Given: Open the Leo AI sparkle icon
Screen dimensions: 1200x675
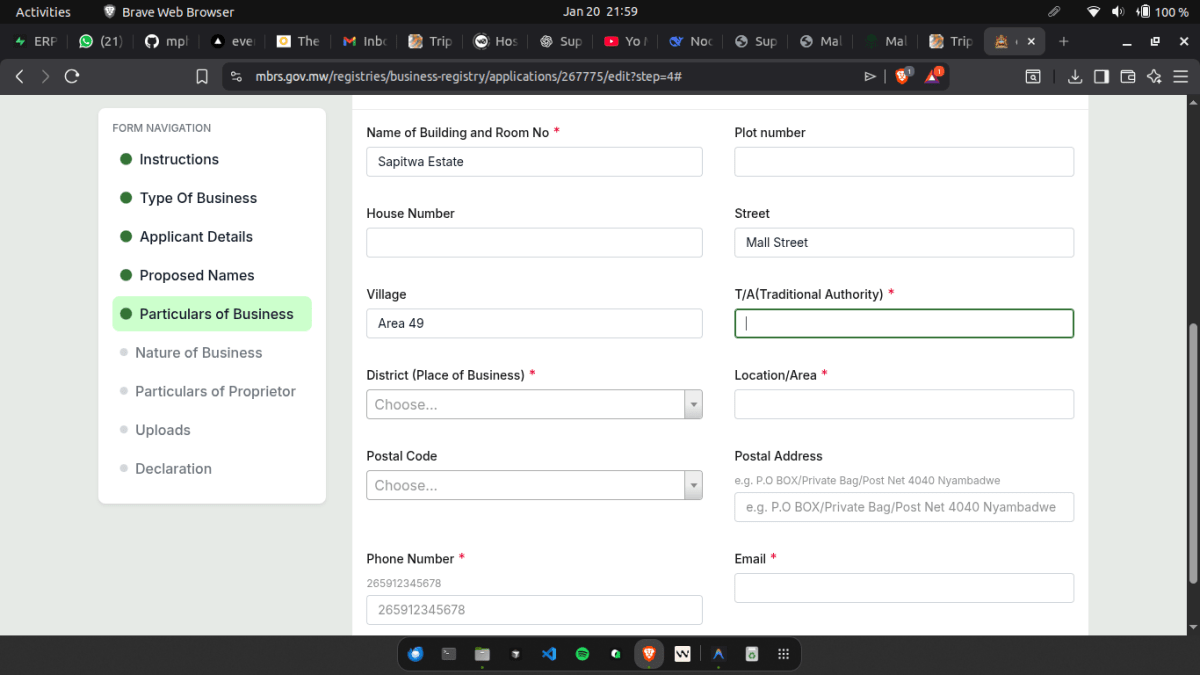Looking at the screenshot, I should tap(1154, 76).
